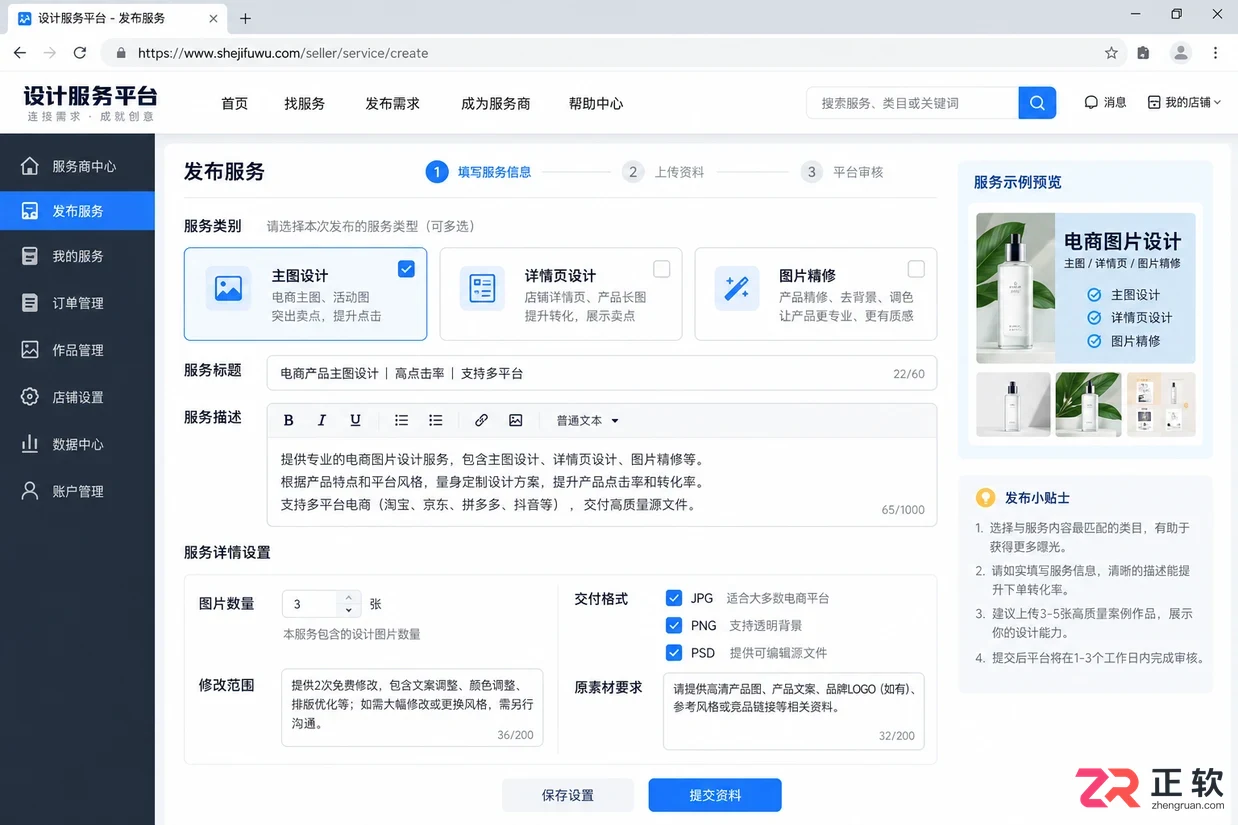Screen dimensions: 1238x825
Task: Click the blue search magnifier button
Action: 1037,103
